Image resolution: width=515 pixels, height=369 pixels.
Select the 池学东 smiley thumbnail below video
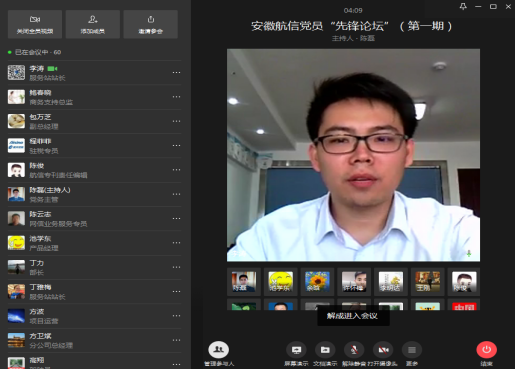click(x=280, y=282)
